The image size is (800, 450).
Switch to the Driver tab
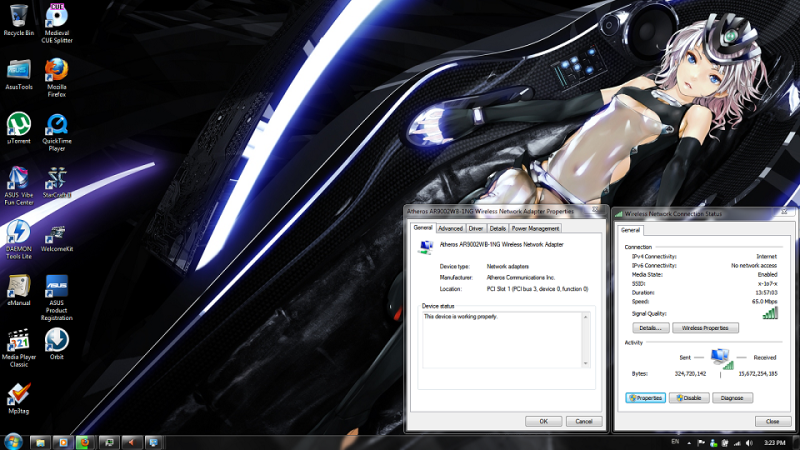476,228
